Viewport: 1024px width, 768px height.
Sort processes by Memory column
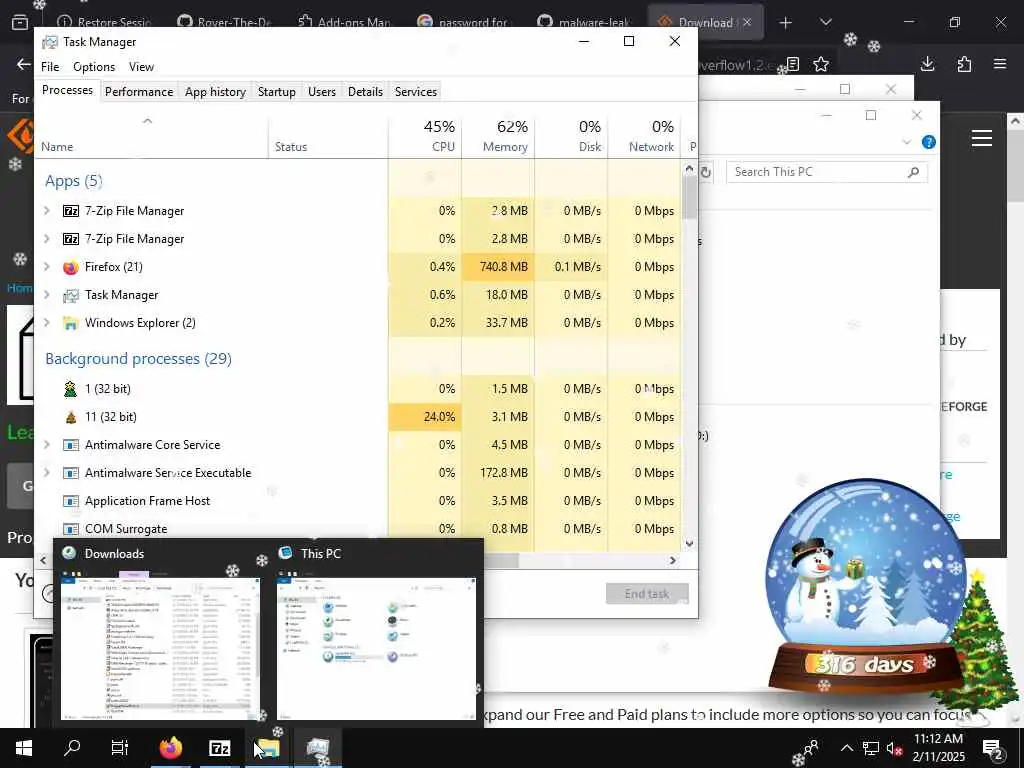click(498, 136)
